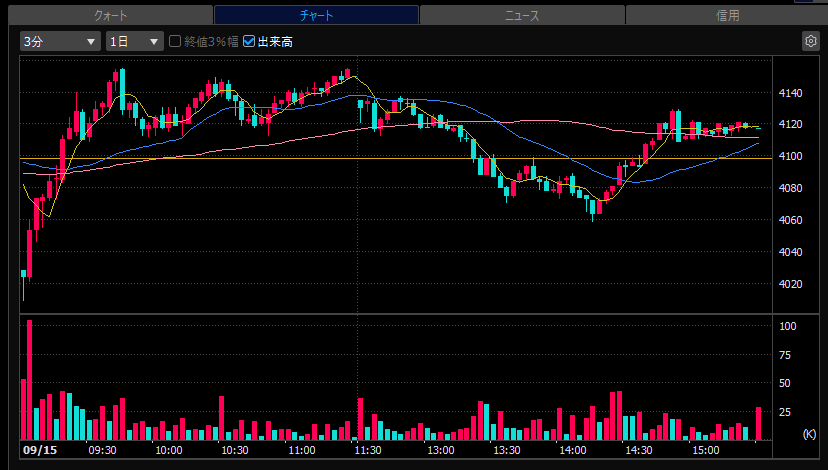The image size is (828, 470).
Task: Click the 14:30 time axis label
Action: point(639,450)
